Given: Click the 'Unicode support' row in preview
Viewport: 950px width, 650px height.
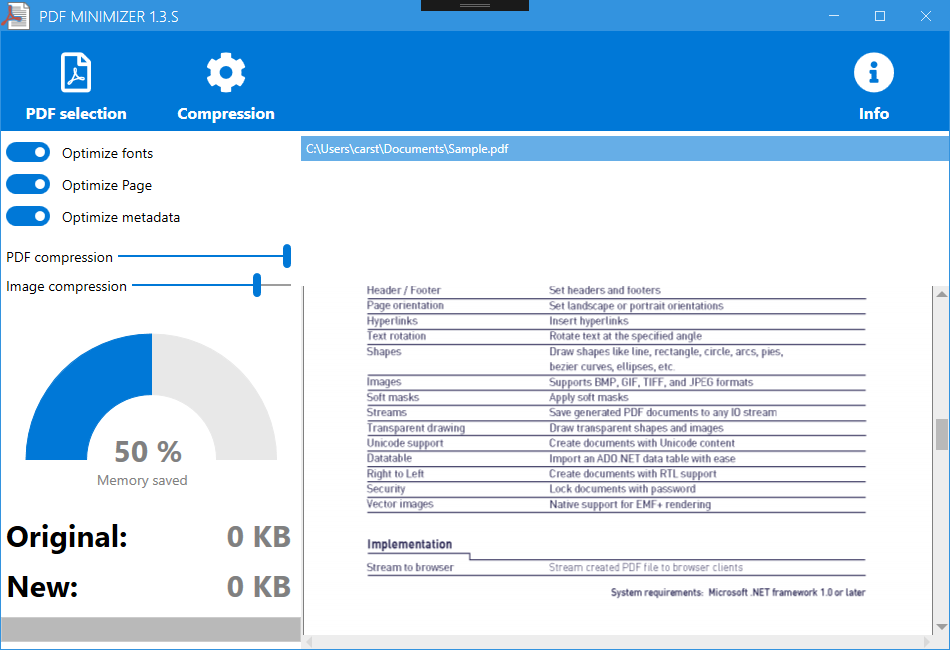Looking at the screenshot, I should coord(616,443).
